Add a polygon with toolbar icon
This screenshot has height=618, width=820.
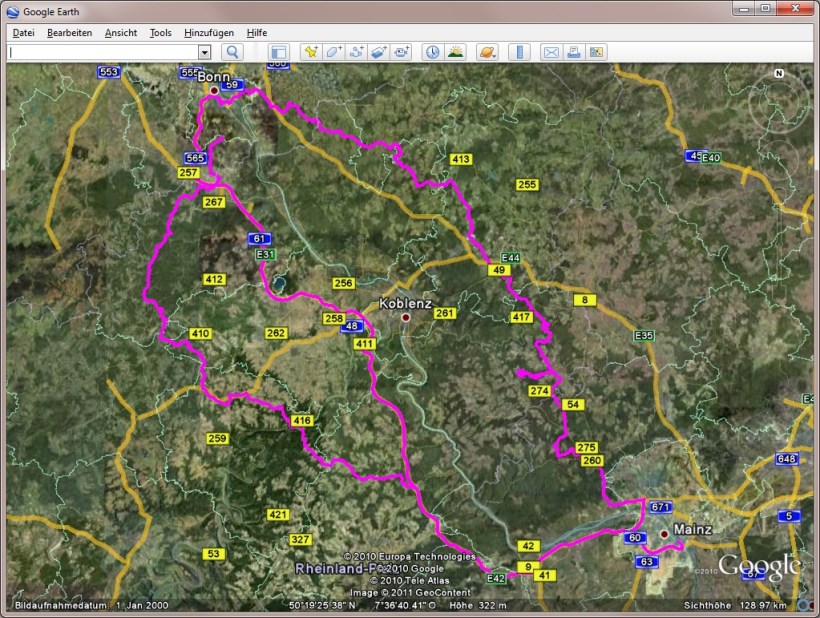click(334, 52)
